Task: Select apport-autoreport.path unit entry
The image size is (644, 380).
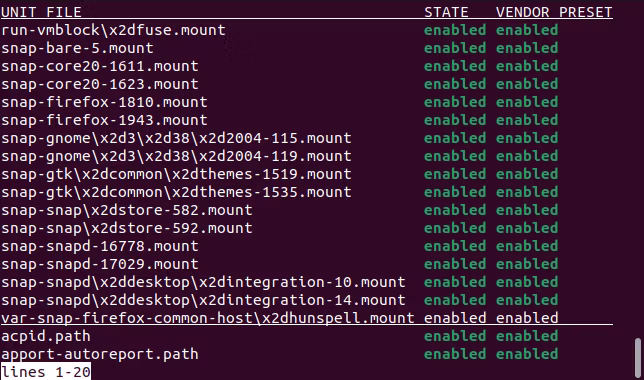Action: 100,355
